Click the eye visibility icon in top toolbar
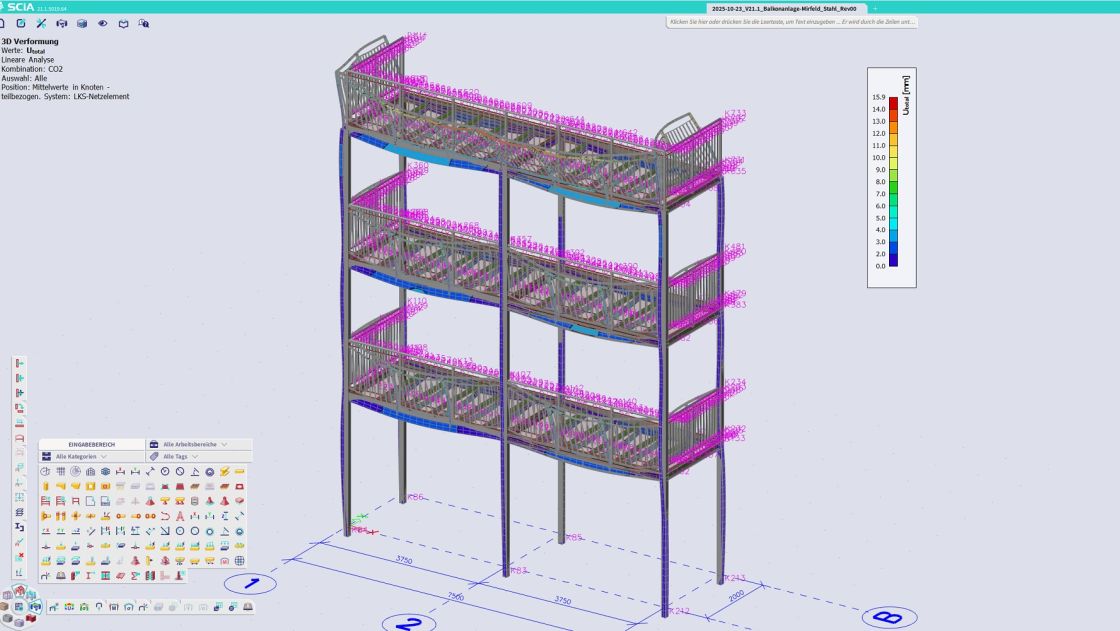1120x631 pixels. (102, 23)
